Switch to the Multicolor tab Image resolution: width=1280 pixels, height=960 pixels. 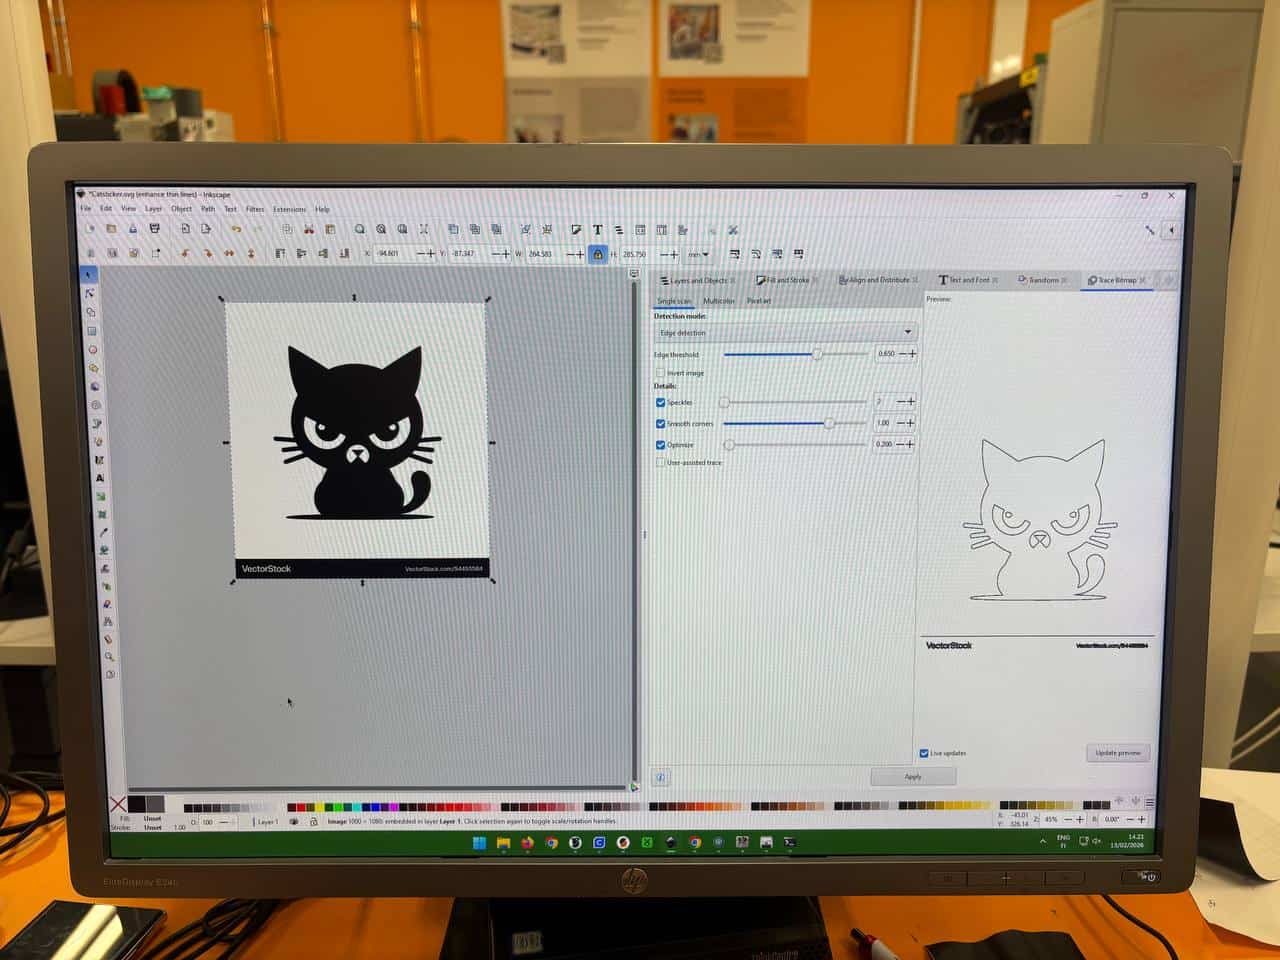pos(719,301)
